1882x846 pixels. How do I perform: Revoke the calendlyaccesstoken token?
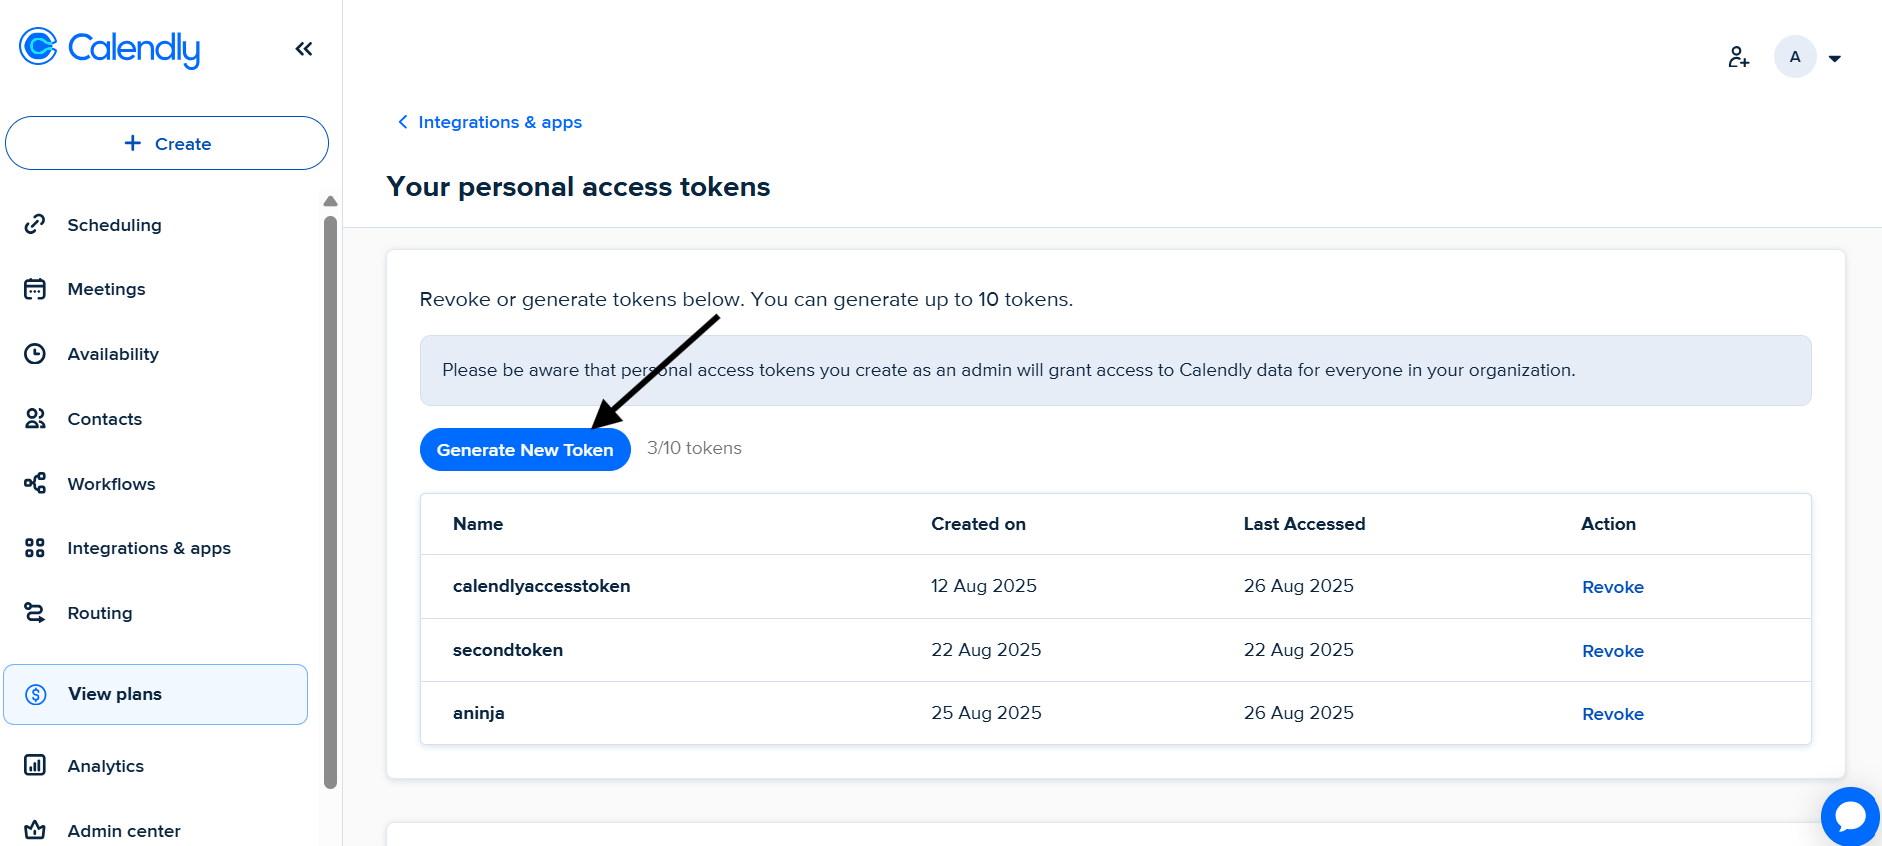point(1612,587)
